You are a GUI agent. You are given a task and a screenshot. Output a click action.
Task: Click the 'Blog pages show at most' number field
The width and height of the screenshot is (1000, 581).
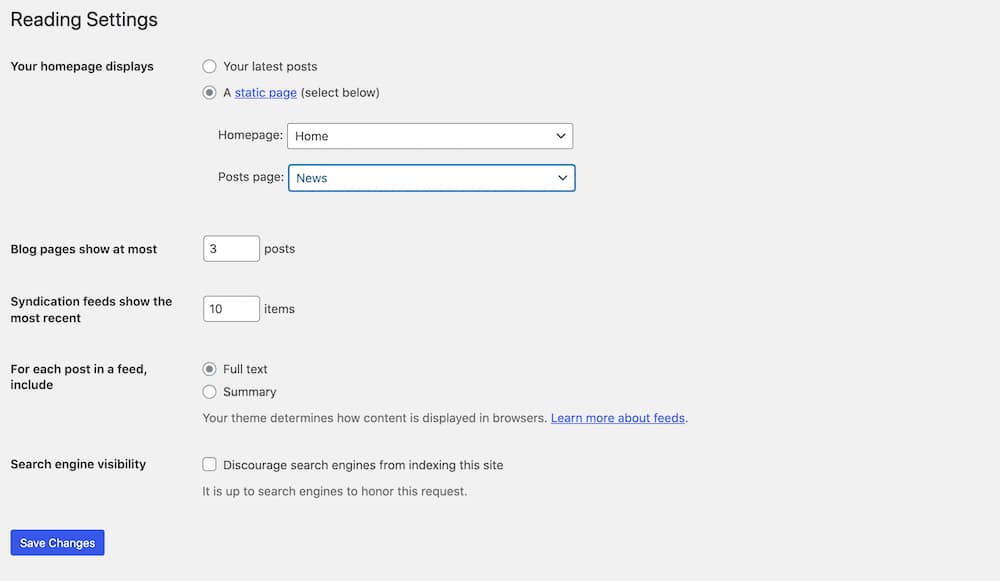231,248
